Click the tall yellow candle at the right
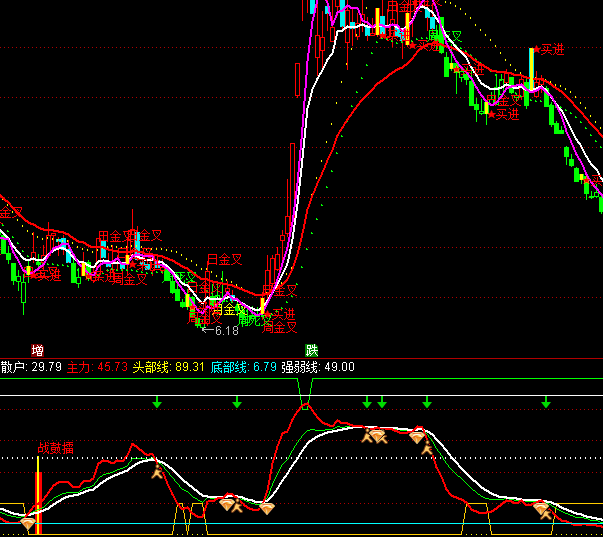 pos(531,66)
